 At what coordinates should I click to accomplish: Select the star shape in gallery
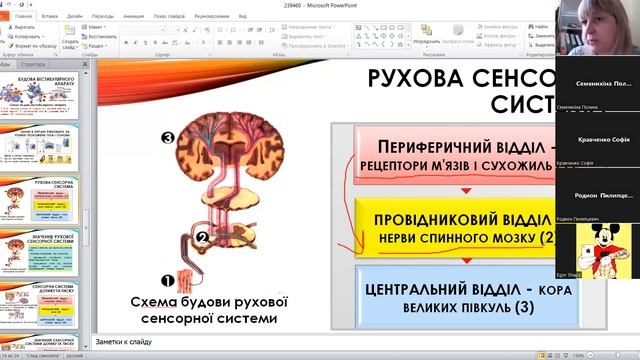(x=400, y=44)
